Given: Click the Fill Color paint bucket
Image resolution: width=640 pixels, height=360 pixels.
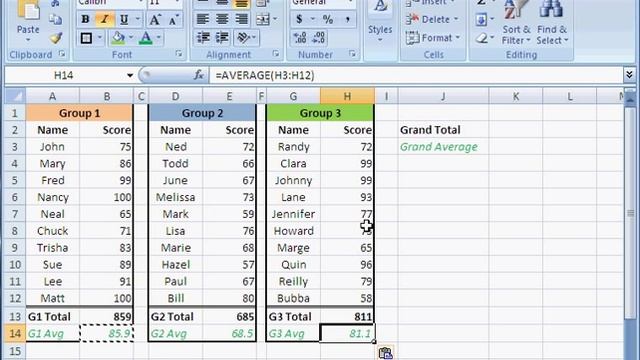Looking at the screenshot, I should click(118, 38).
